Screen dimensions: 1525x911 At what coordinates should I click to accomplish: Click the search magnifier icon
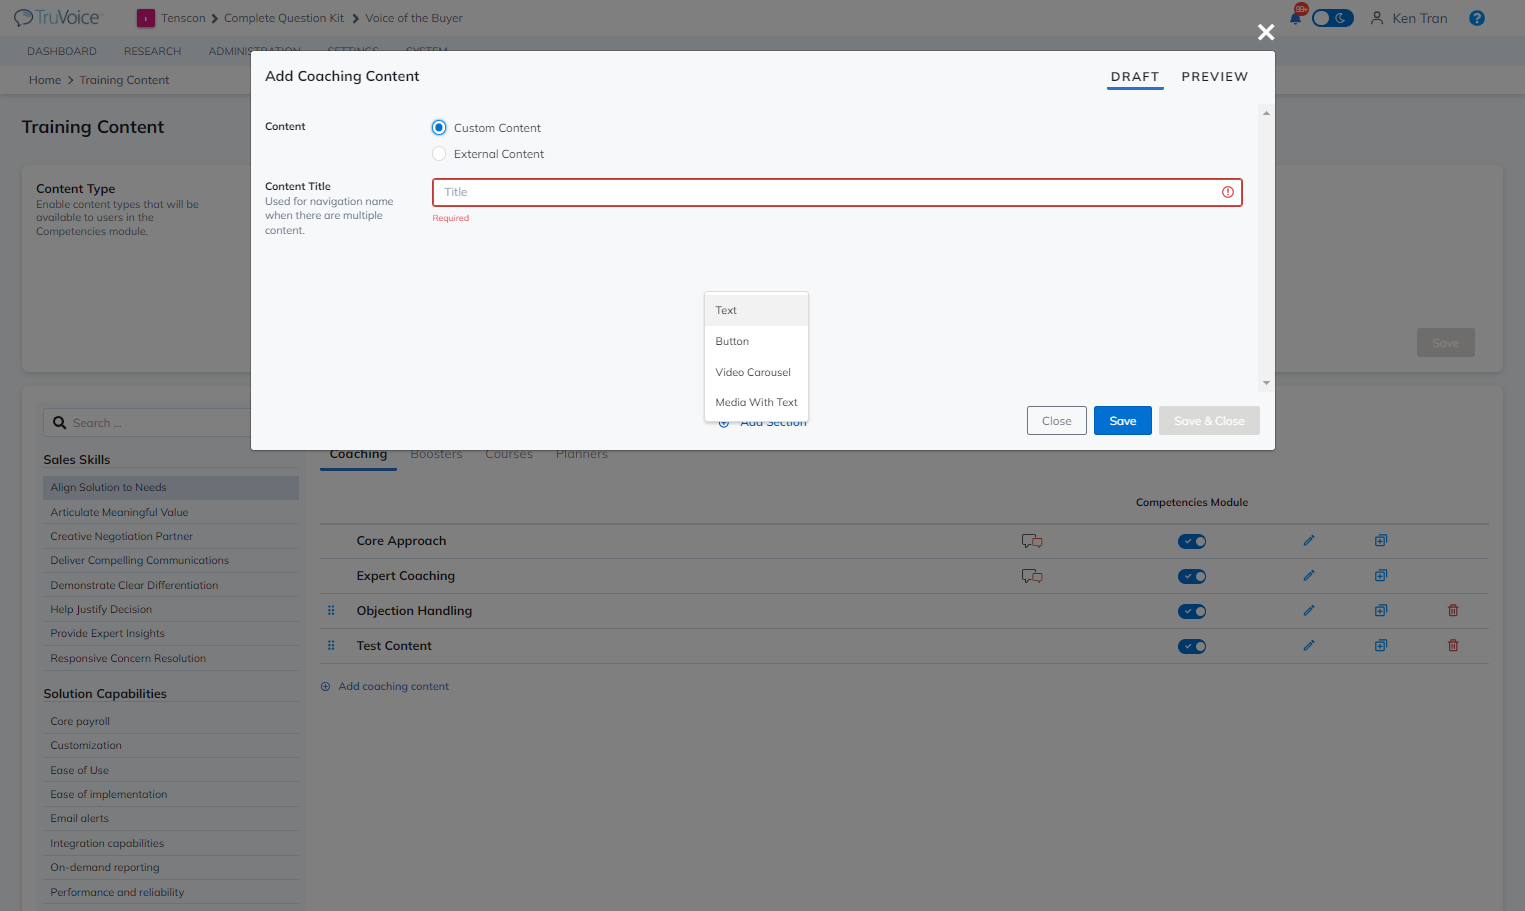(60, 423)
